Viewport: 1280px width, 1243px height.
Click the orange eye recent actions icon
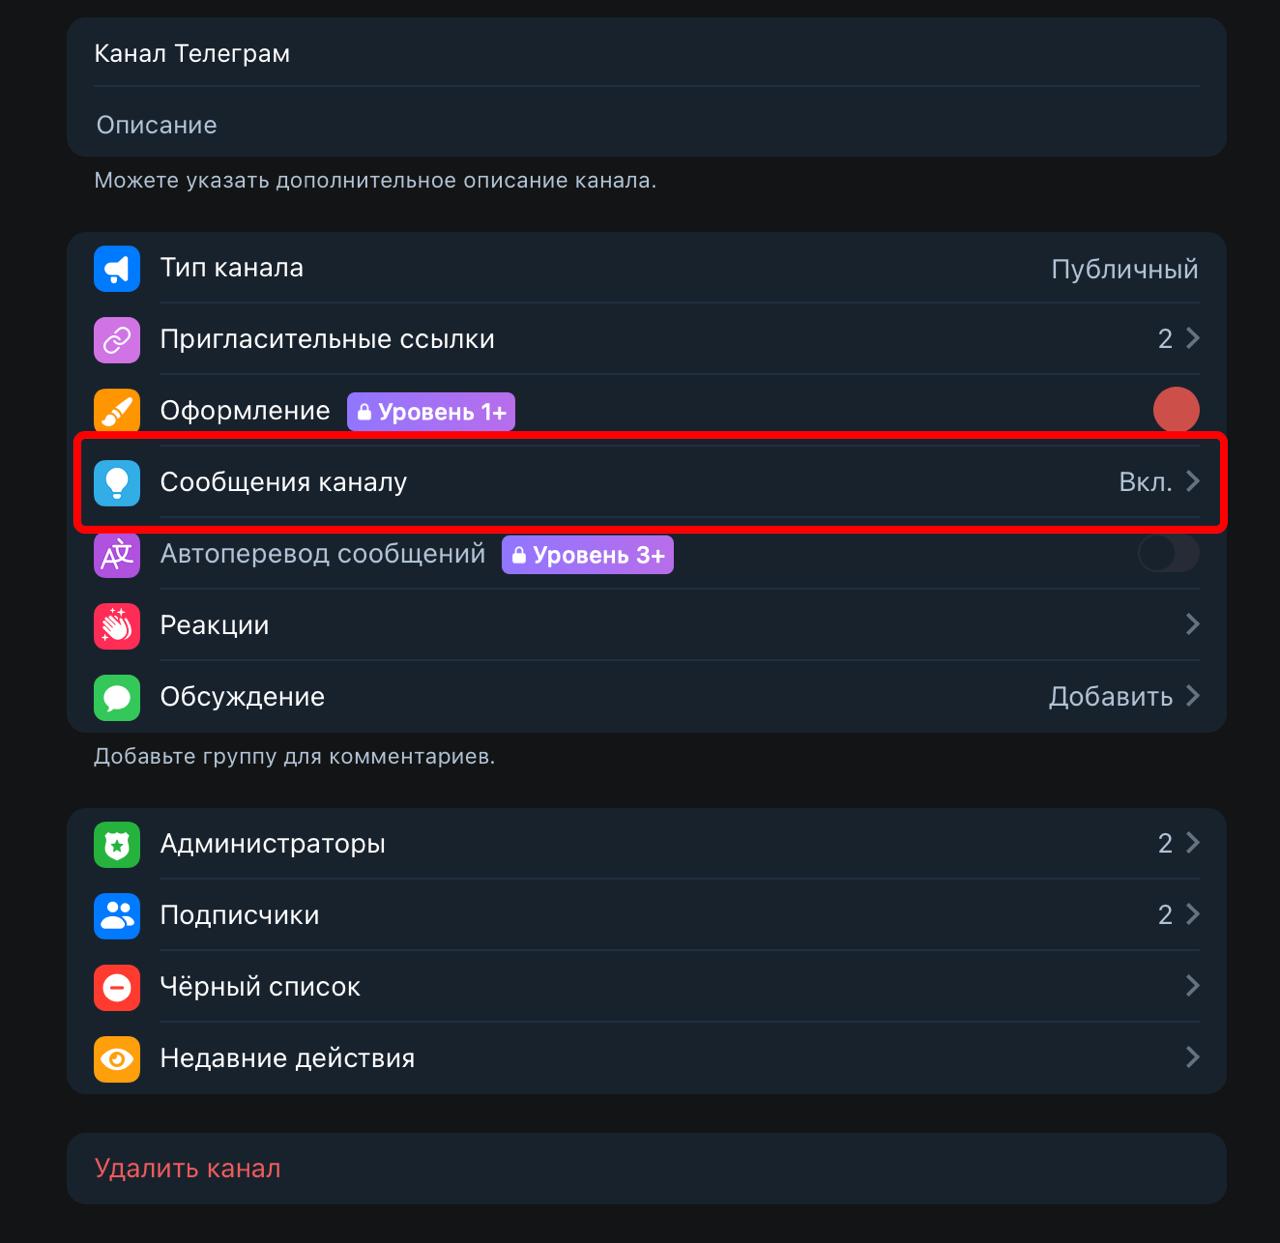point(117,1059)
